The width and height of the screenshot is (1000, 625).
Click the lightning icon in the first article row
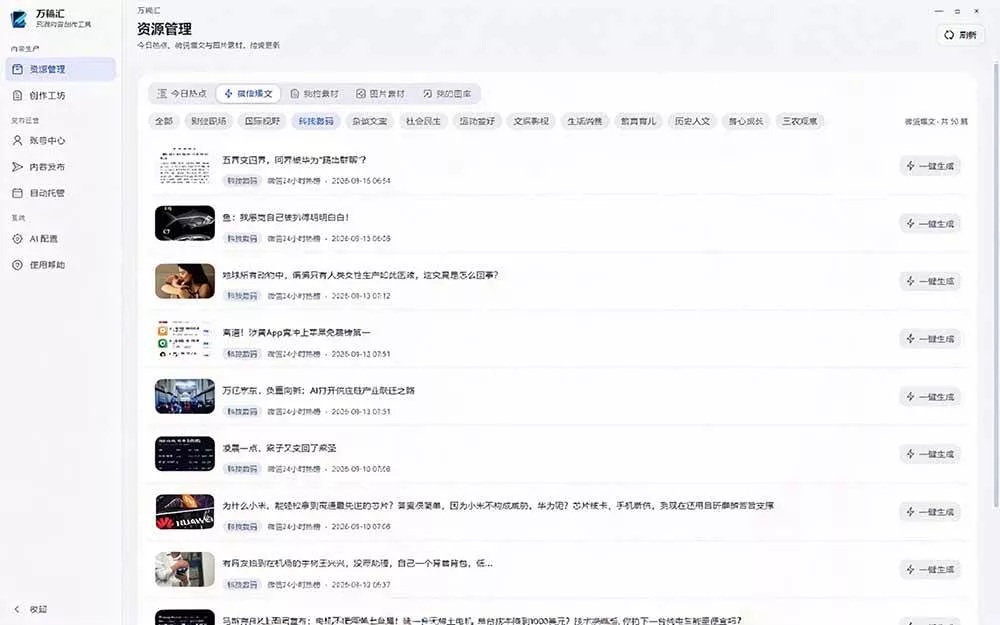click(911, 166)
